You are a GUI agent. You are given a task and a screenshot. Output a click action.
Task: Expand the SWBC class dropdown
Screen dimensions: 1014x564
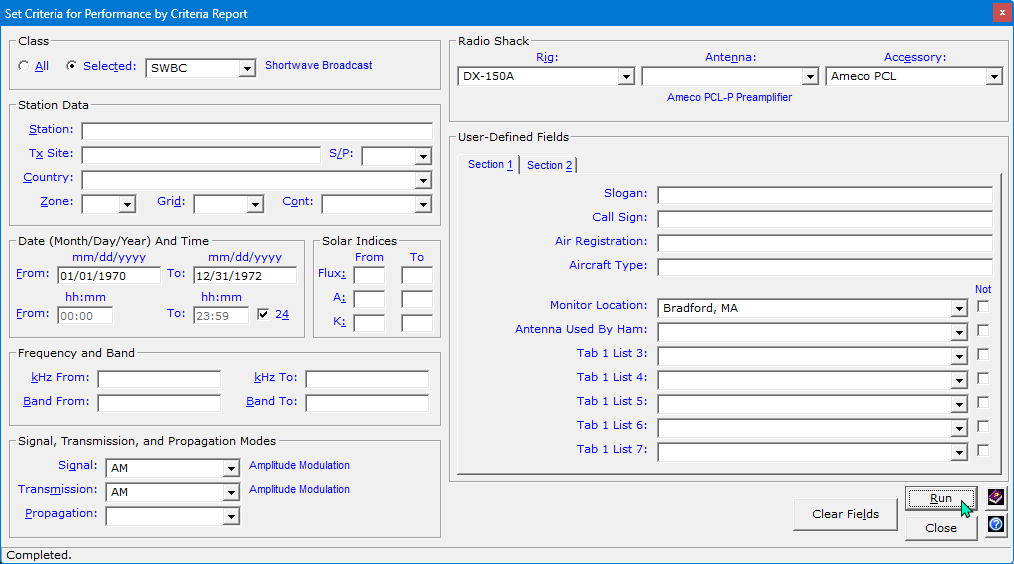[x=247, y=69]
